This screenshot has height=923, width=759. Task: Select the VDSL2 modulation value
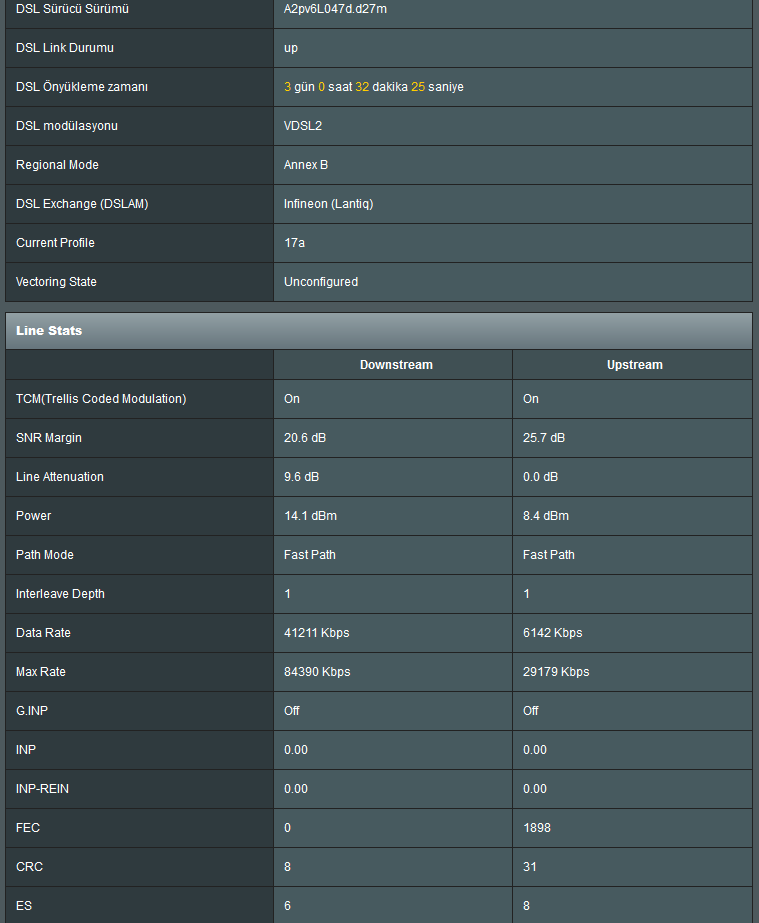point(303,126)
